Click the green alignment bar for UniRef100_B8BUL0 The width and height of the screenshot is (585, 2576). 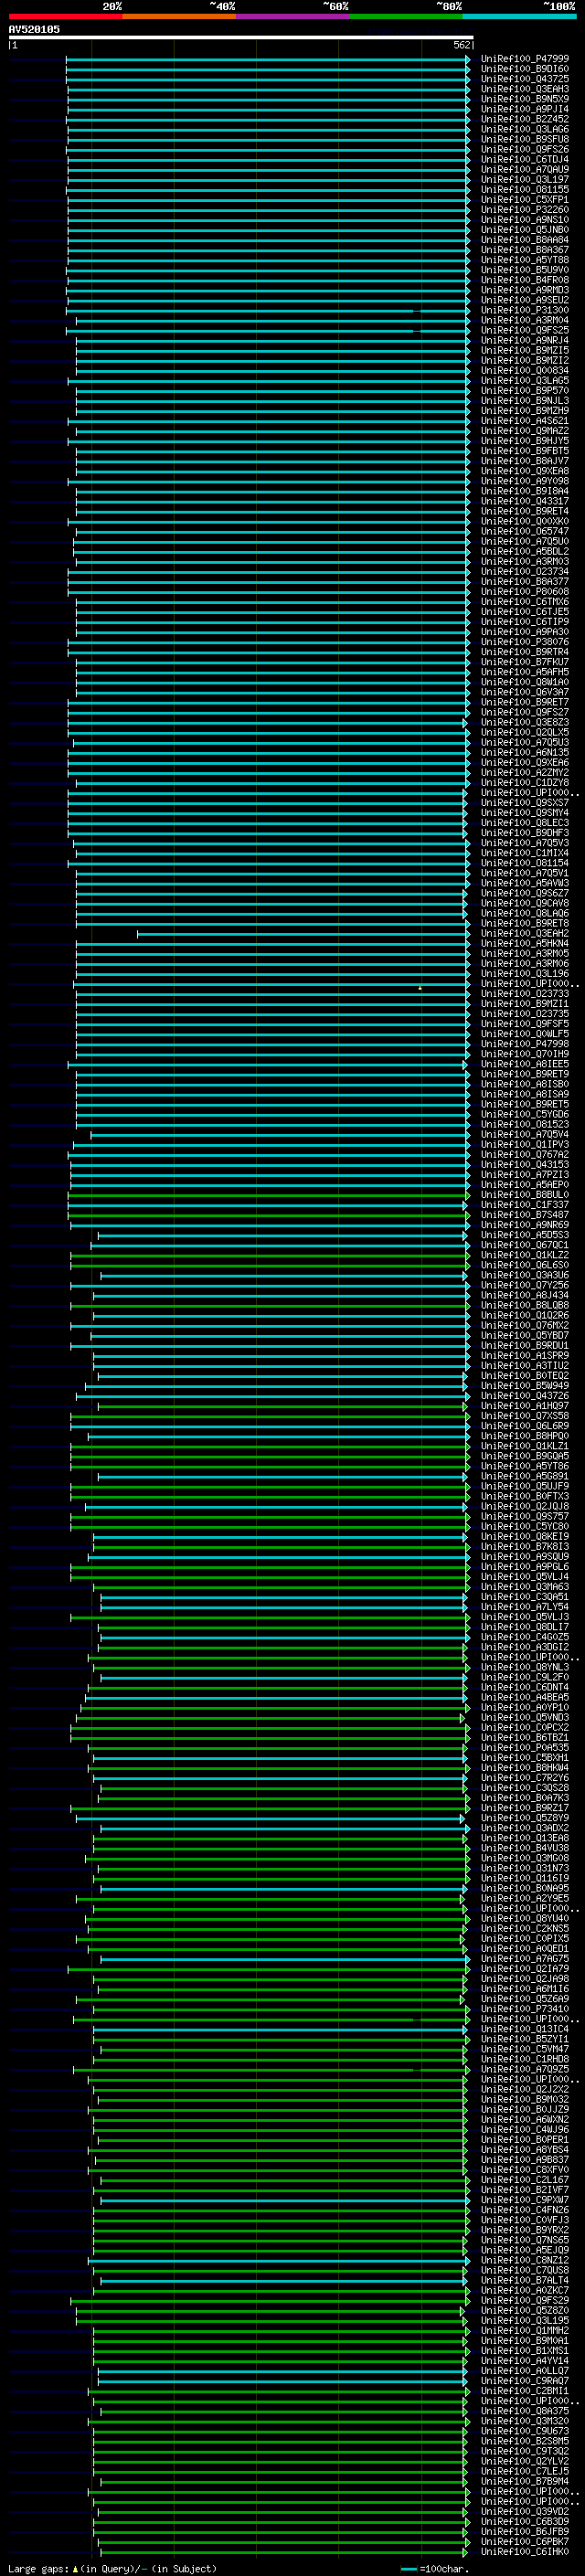pyautogui.click(x=269, y=1196)
